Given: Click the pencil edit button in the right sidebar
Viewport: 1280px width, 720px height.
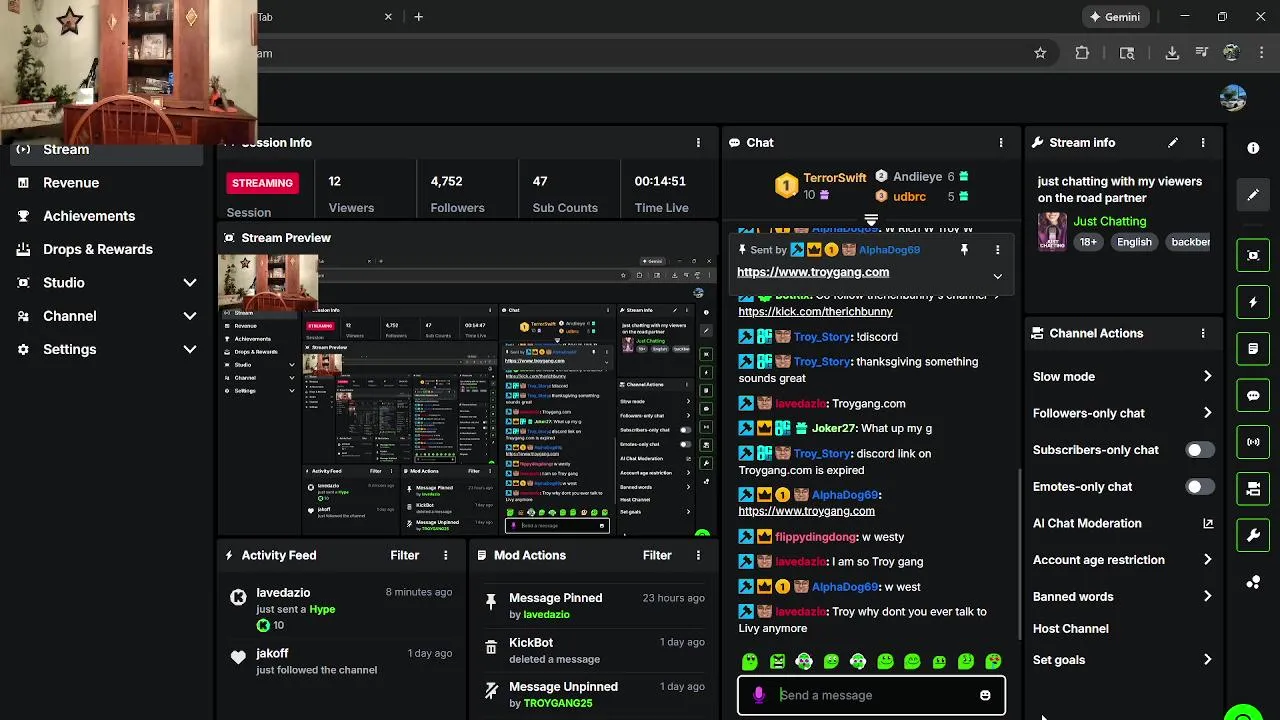Looking at the screenshot, I should (1253, 195).
